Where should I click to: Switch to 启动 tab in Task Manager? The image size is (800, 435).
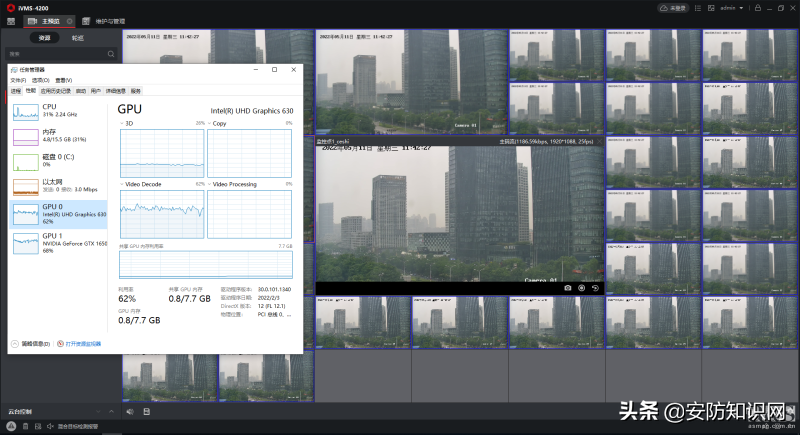81,91
